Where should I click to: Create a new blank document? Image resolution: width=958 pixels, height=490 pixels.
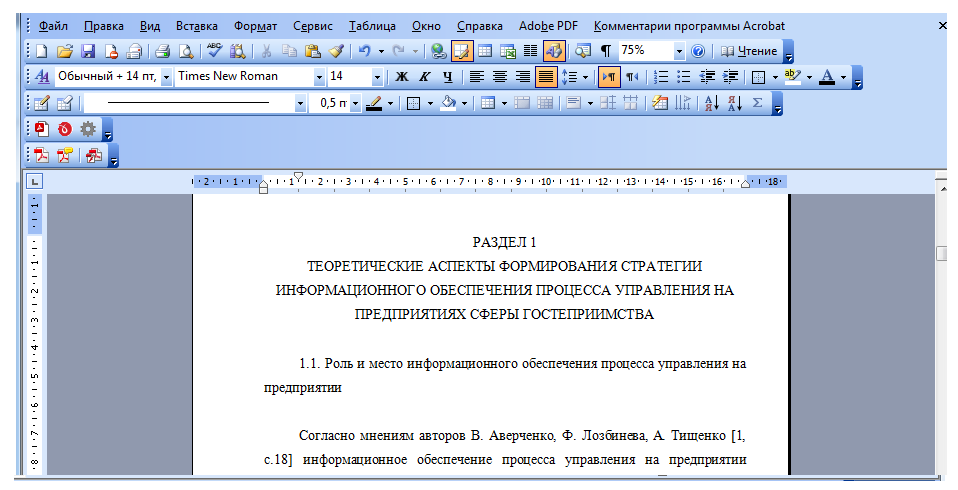tap(42, 51)
